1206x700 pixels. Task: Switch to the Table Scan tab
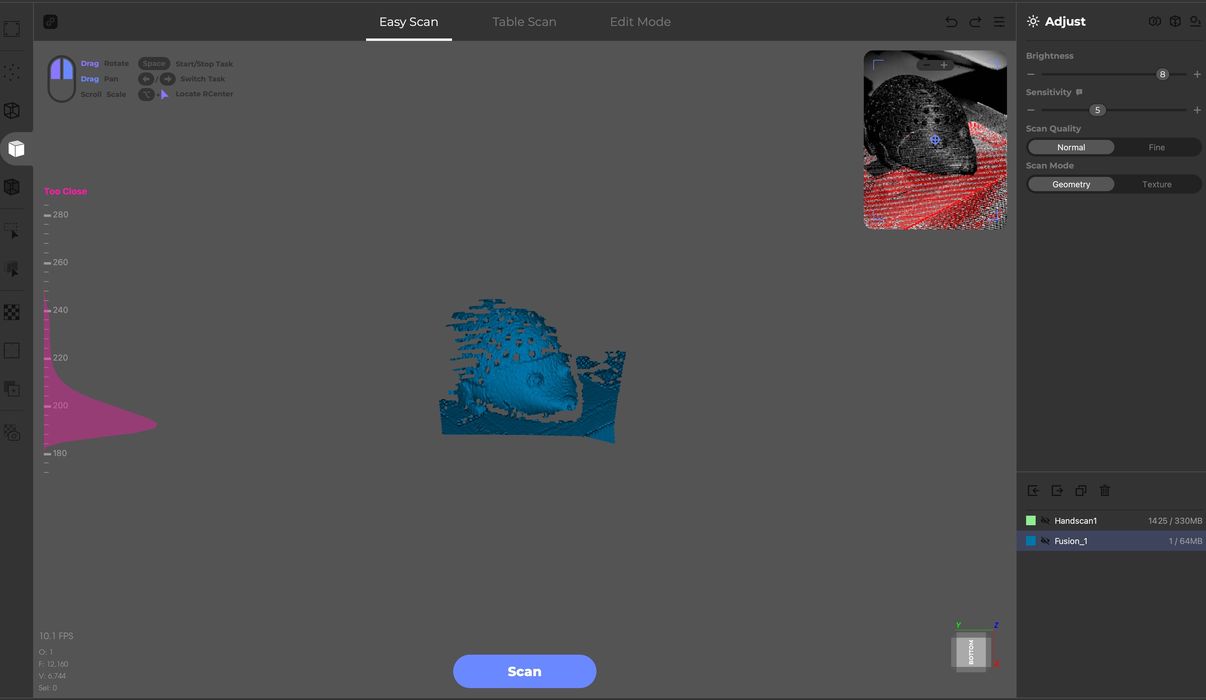(524, 22)
